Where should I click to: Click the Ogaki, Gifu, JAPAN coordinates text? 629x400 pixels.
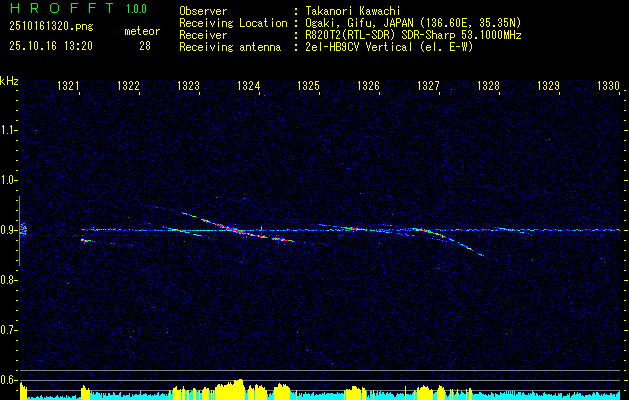point(413,23)
